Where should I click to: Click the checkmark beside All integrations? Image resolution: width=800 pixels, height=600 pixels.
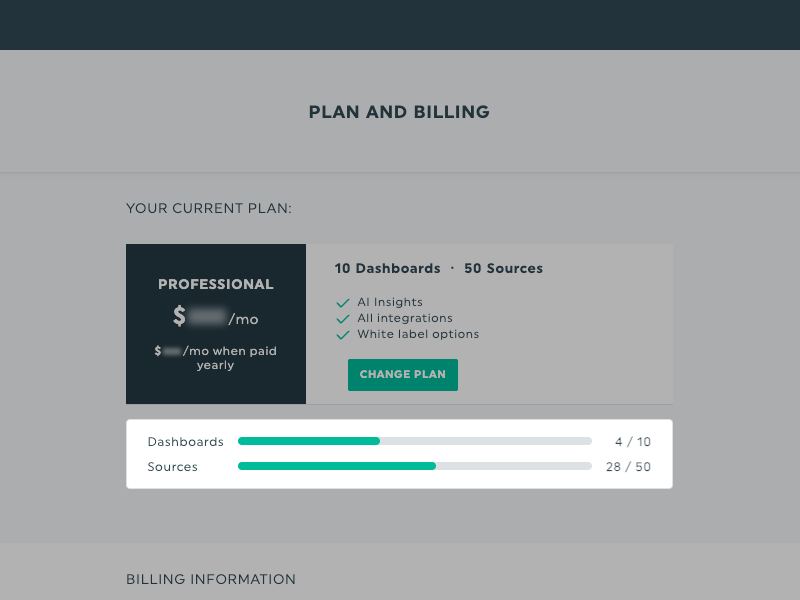click(x=343, y=318)
